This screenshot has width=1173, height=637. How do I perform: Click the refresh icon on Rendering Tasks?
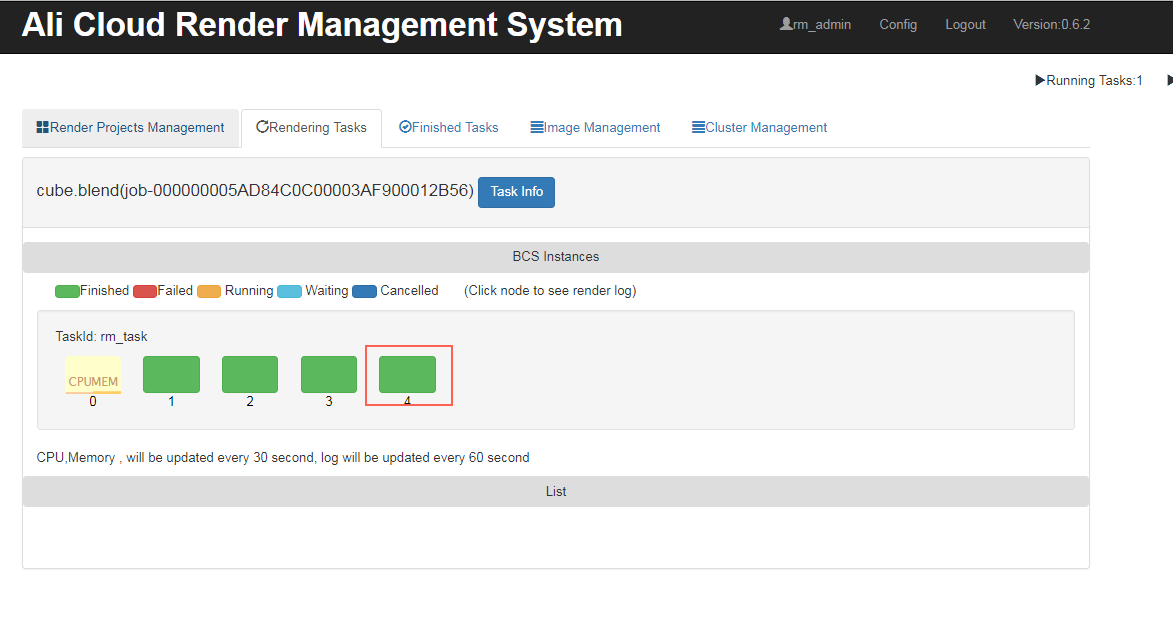tap(262, 127)
